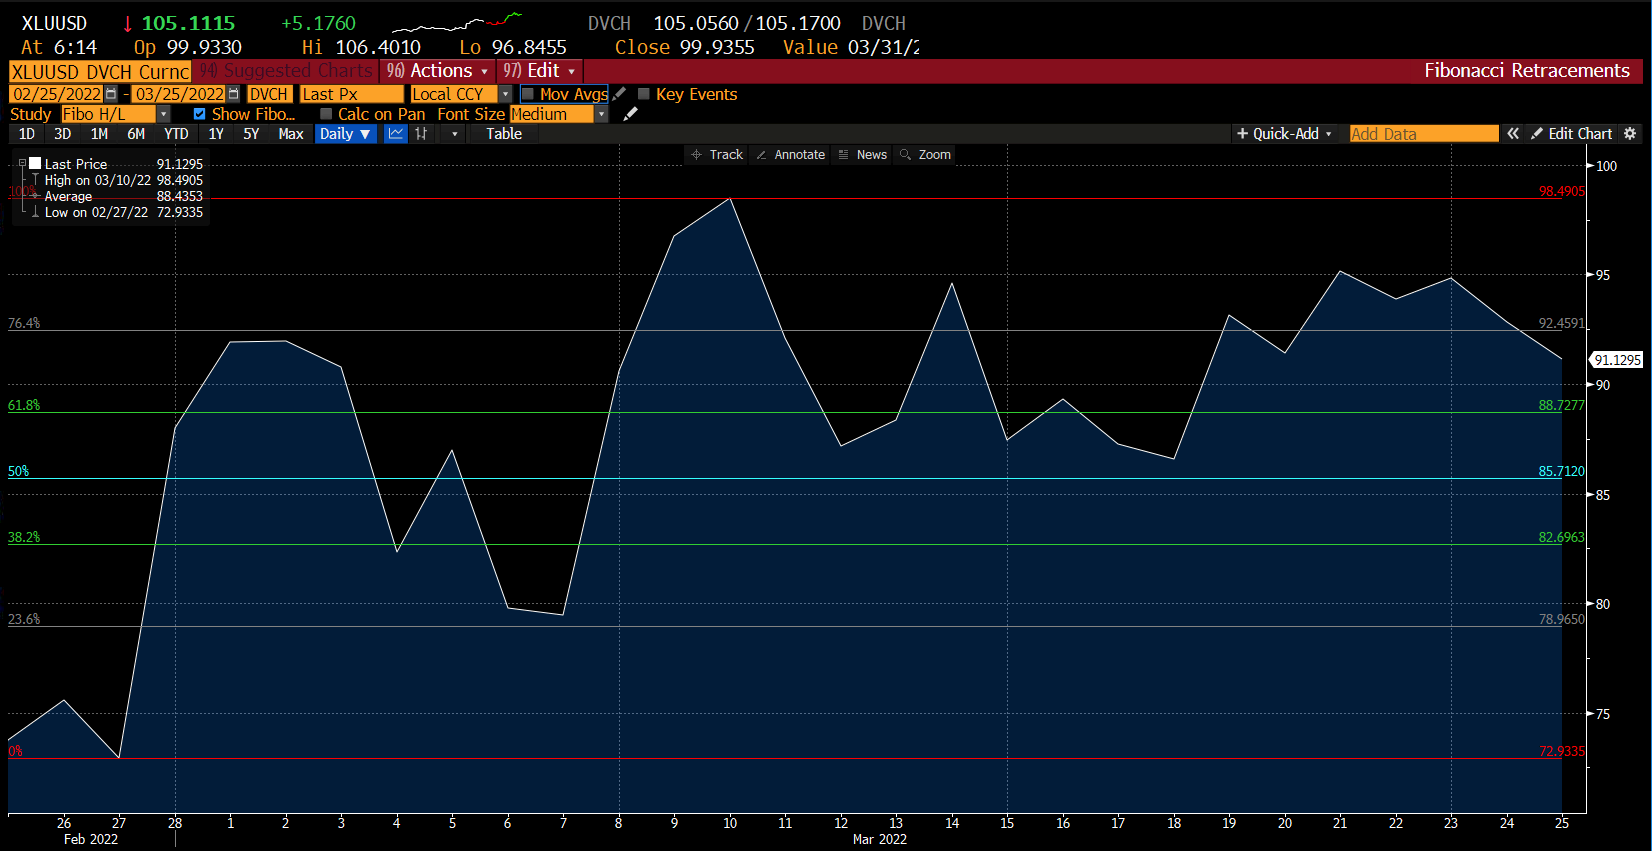Click the pencil icon beside Mov Avgs
Screen dimensions: 1652x851
point(620,93)
